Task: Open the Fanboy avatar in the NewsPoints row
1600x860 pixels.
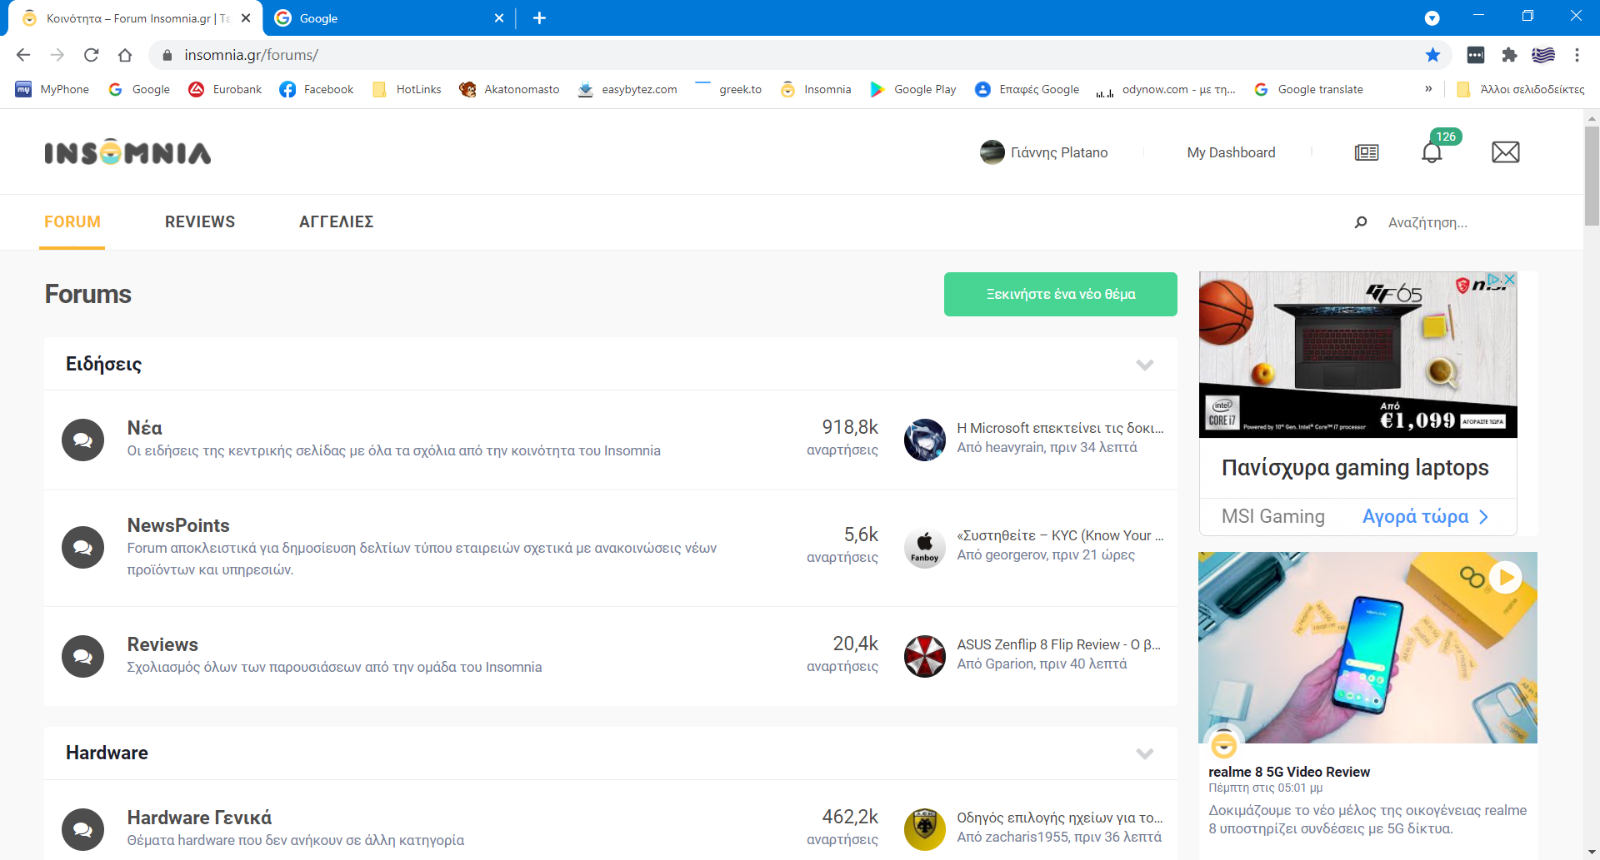Action: (925, 547)
